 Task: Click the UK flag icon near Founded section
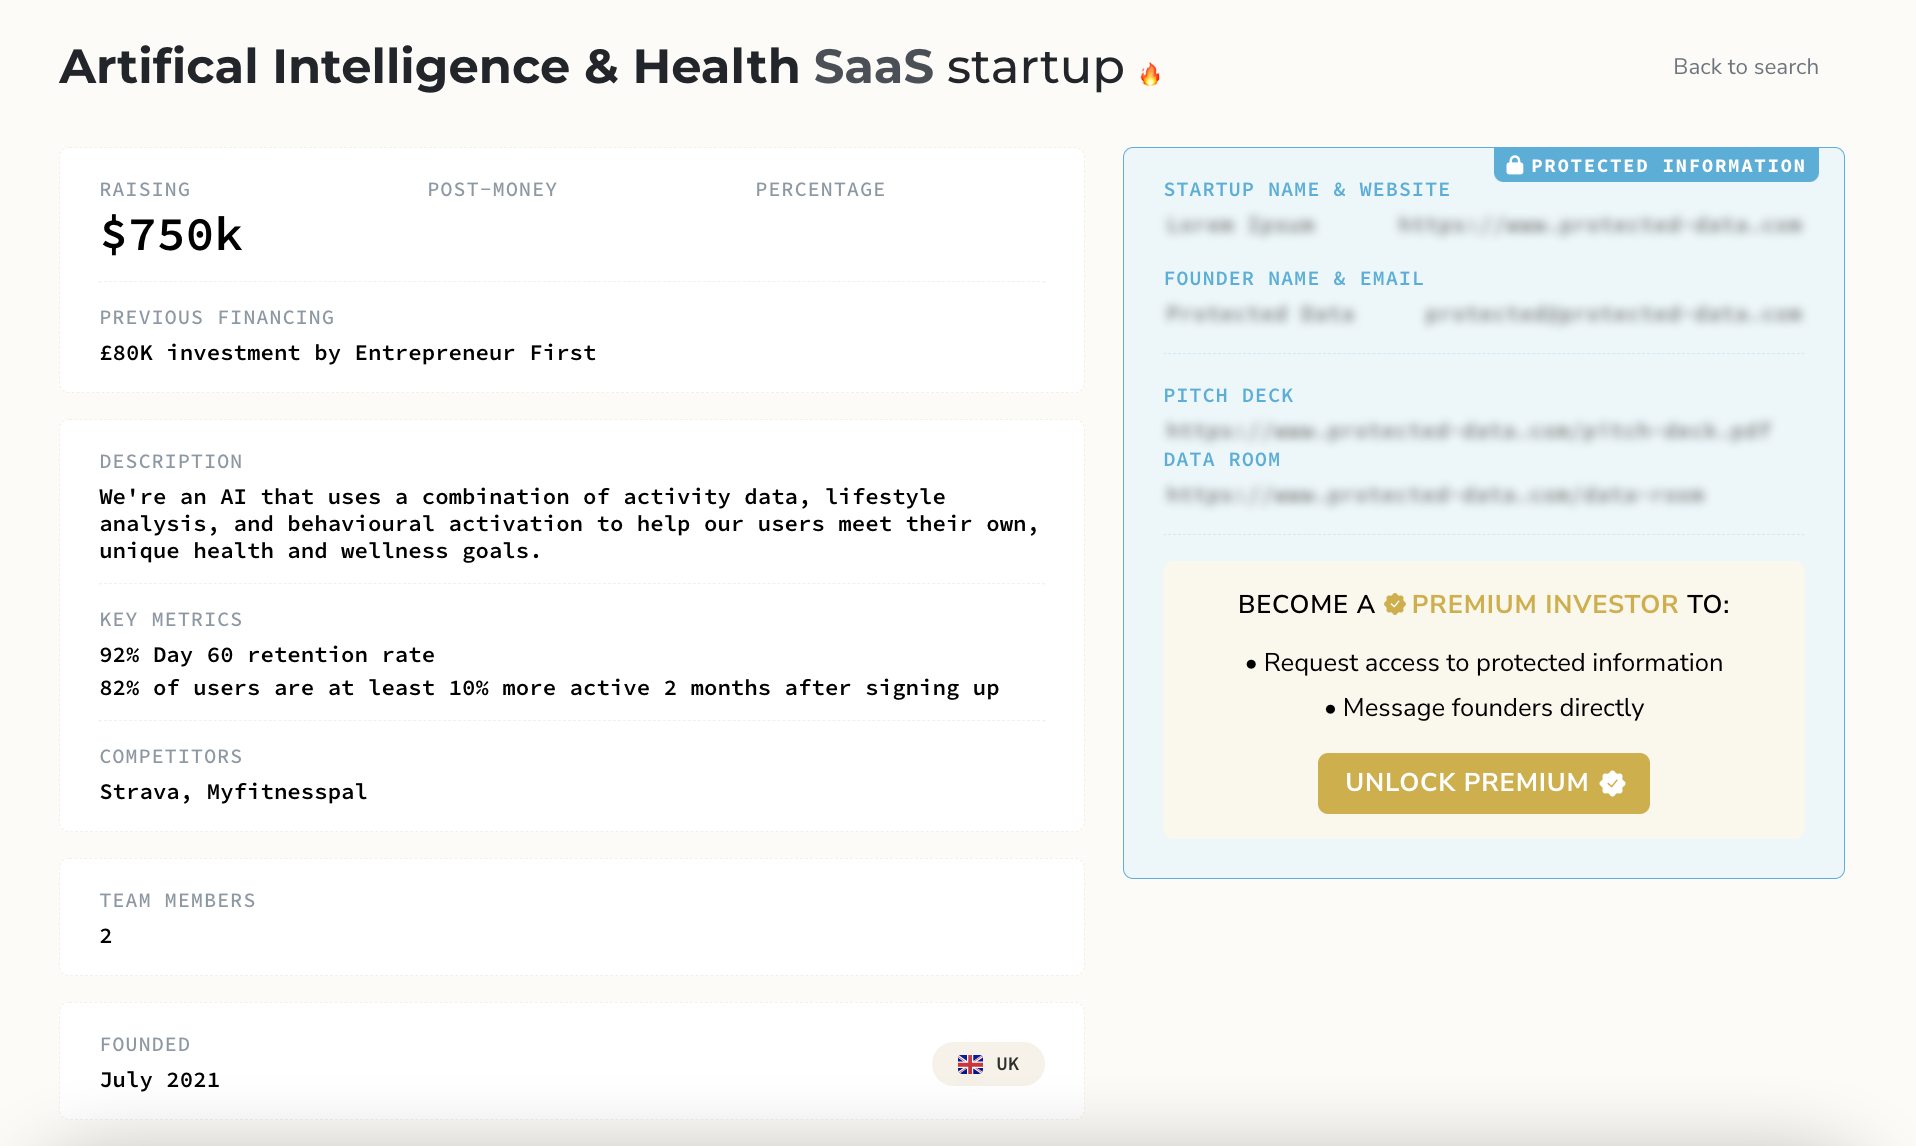coord(969,1064)
